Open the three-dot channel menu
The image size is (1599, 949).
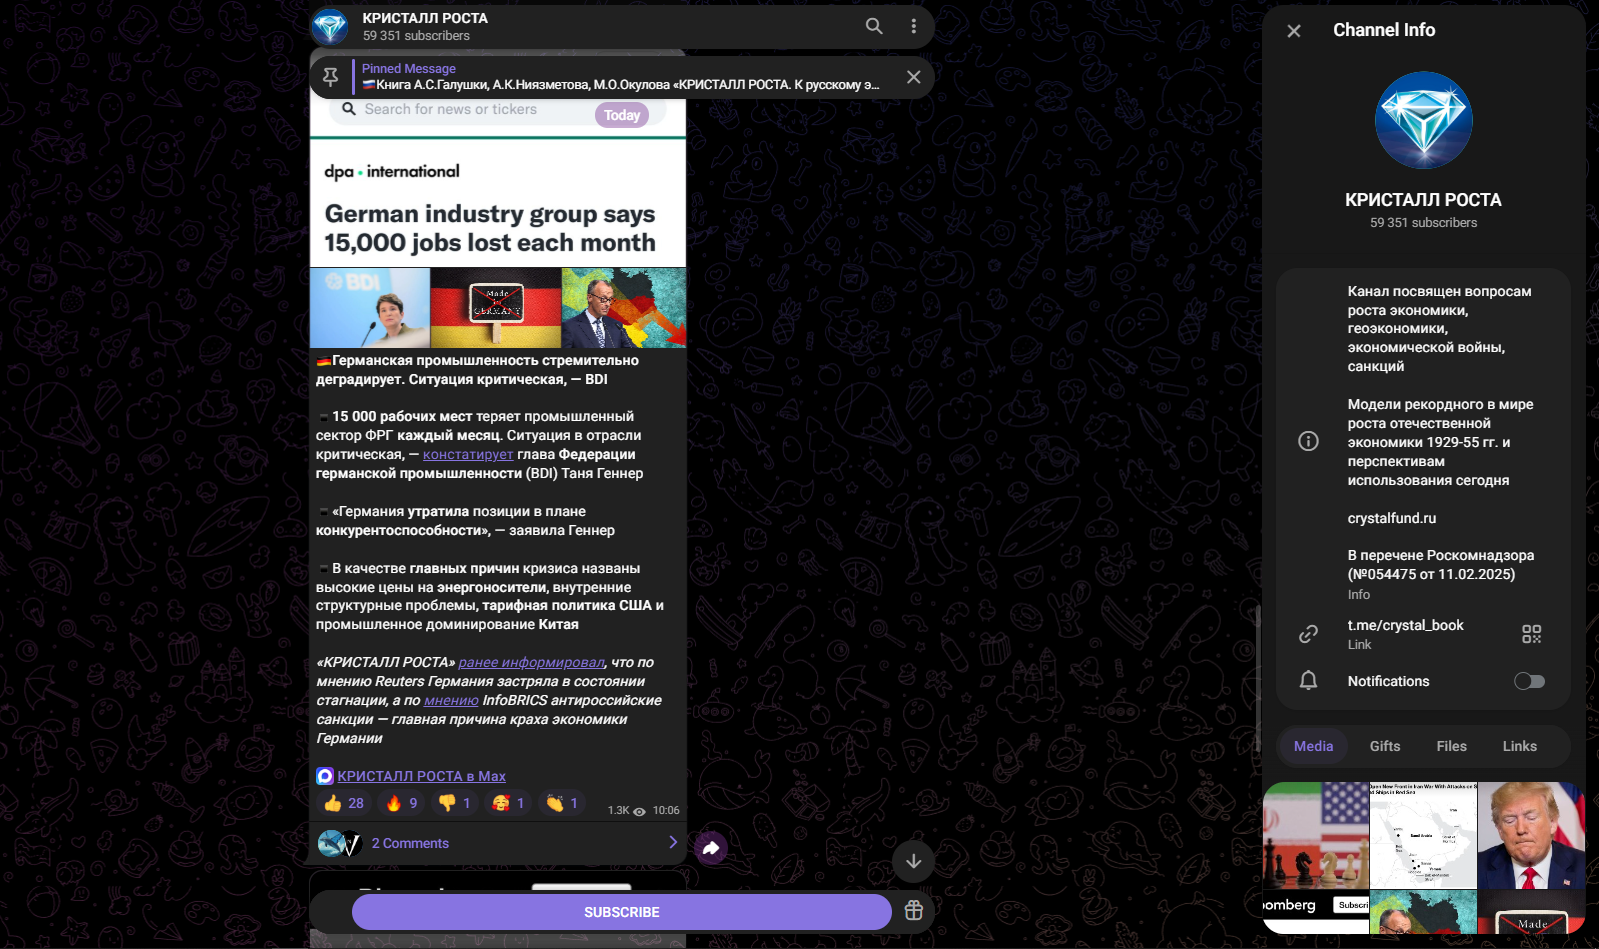tap(913, 26)
